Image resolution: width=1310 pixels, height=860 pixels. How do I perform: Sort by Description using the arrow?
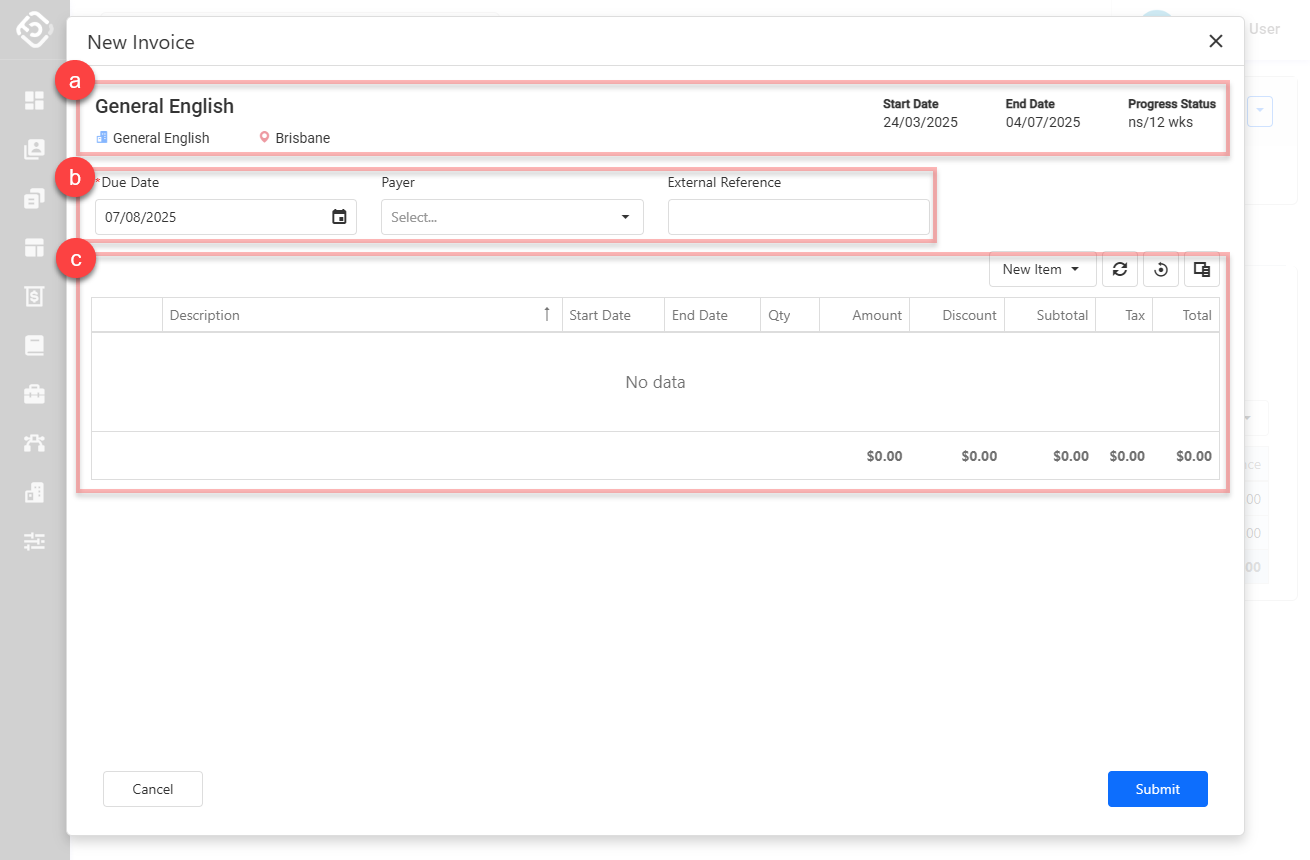tap(546, 314)
